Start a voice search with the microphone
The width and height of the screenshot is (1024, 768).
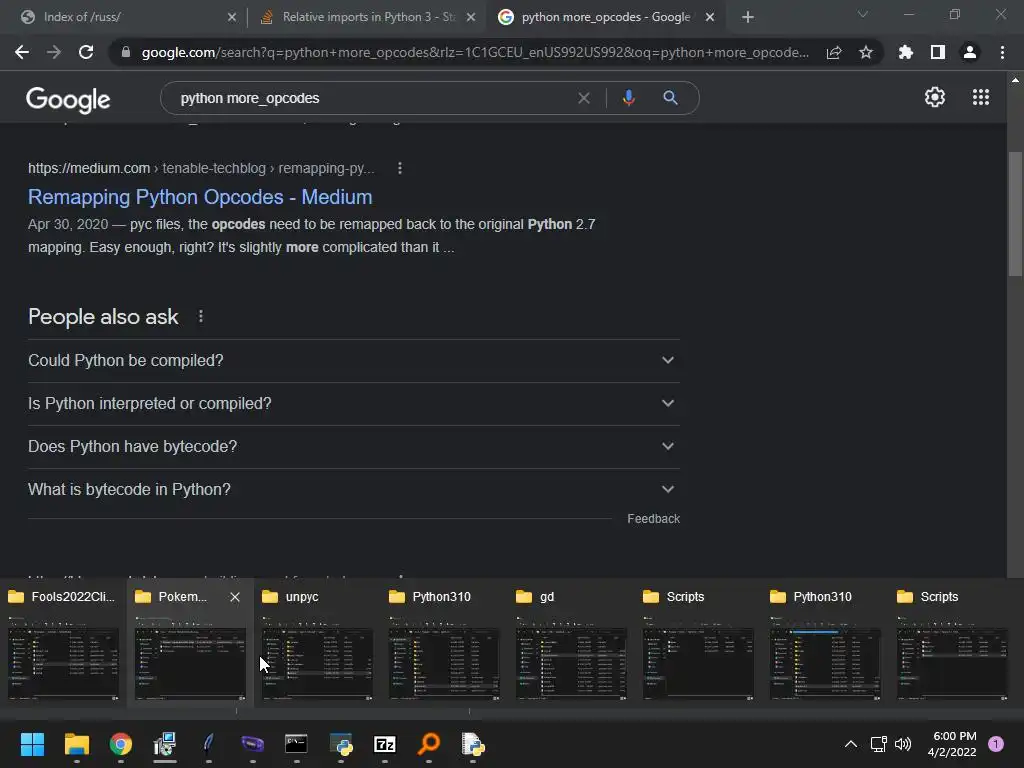tap(628, 98)
